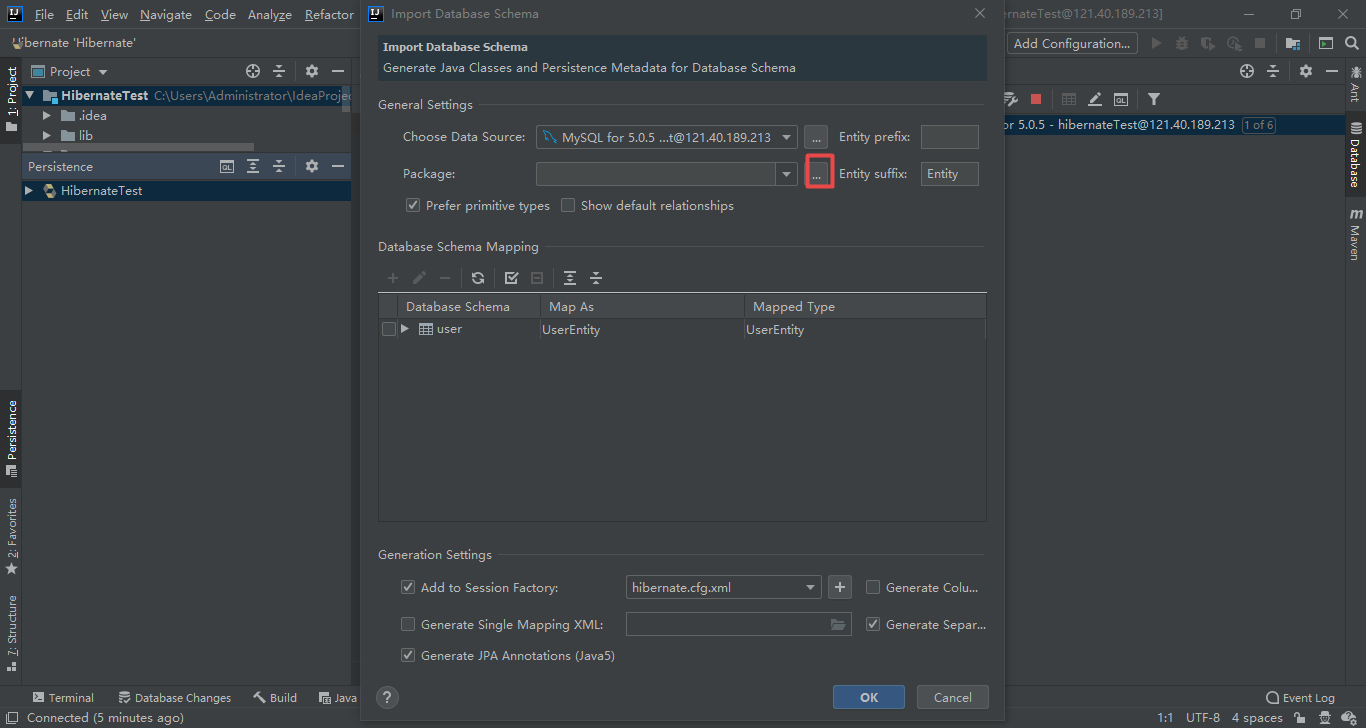Image resolution: width=1366 pixels, height=728 pixels.
Task: Refresh the database schema mapping
Action: click(477, 277)
